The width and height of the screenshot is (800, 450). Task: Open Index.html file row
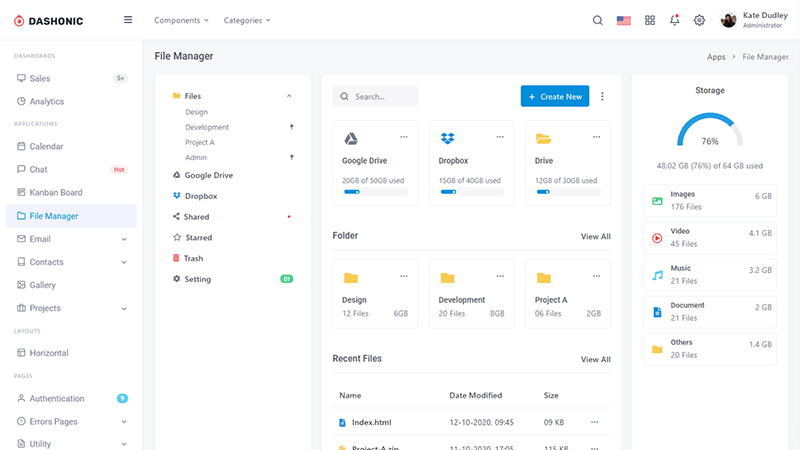click(x=471, y=422)
